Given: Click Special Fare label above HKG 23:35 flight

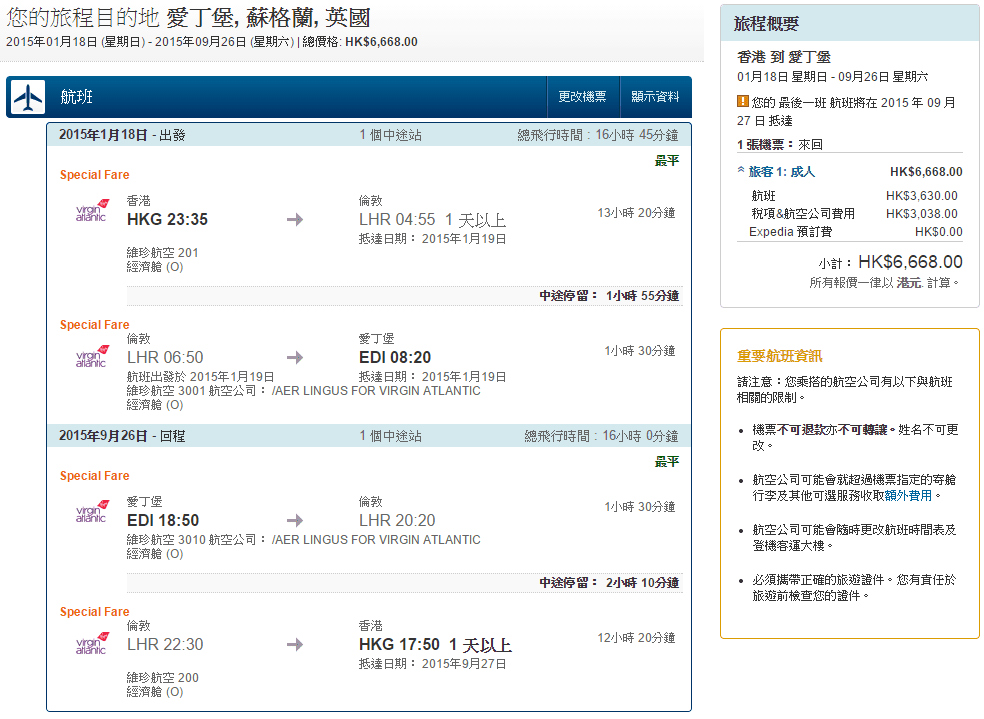Looking at the screenshot, I should point(94,175).
